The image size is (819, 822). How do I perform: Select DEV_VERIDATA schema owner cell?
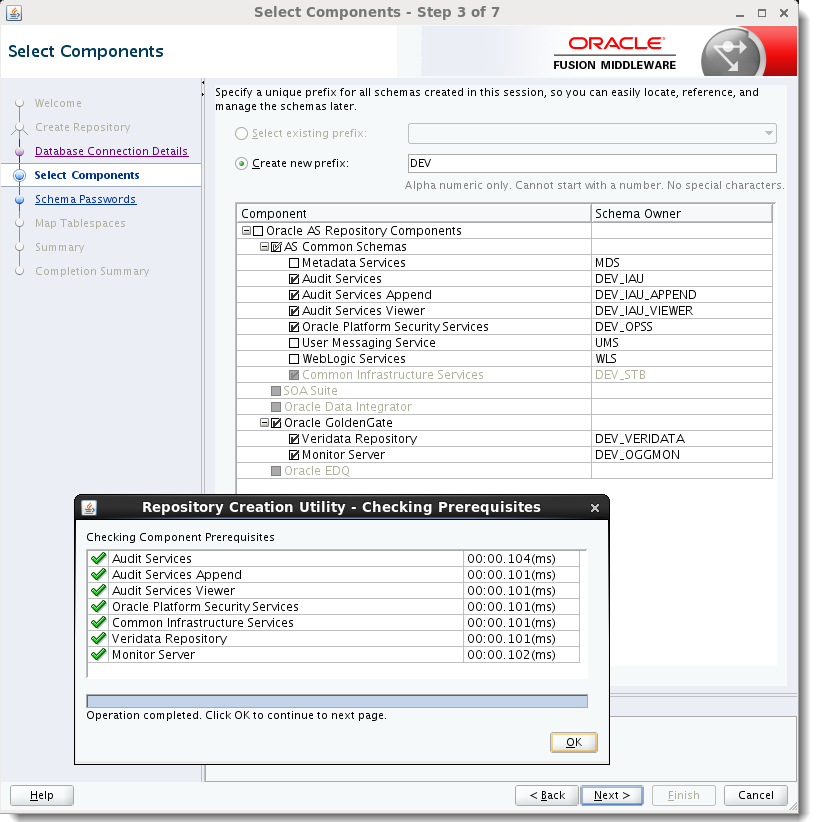(x=682, y=439)
